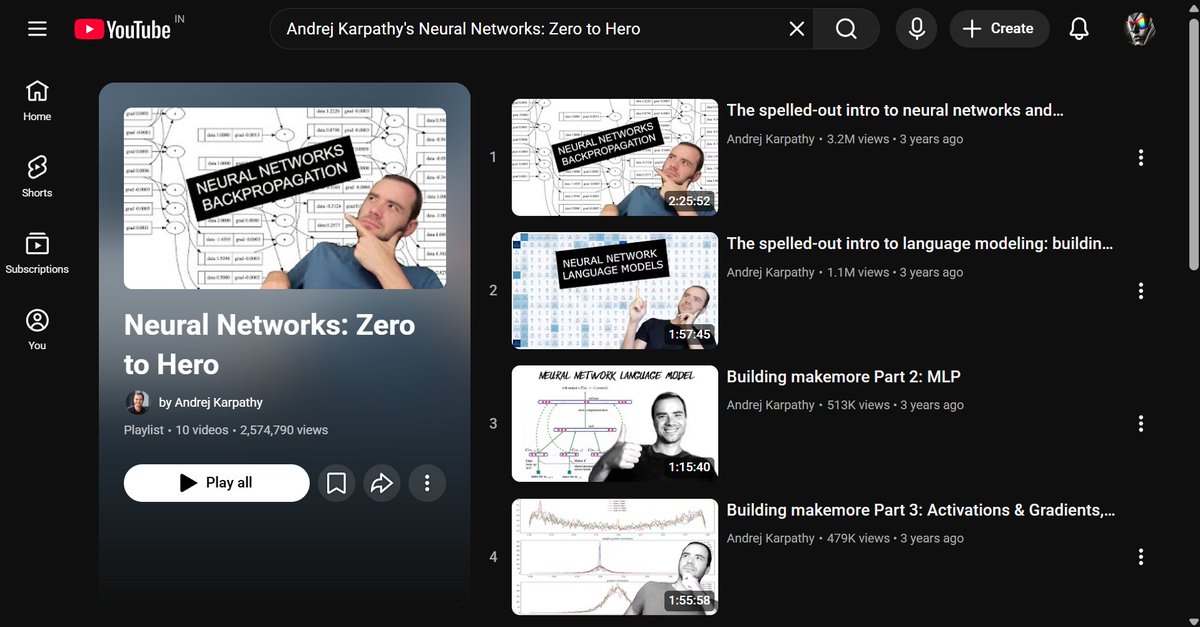Viewport: 1200px width, 627px height.
Task: Save playlist with bookmark icon
Action: point(337,483)
